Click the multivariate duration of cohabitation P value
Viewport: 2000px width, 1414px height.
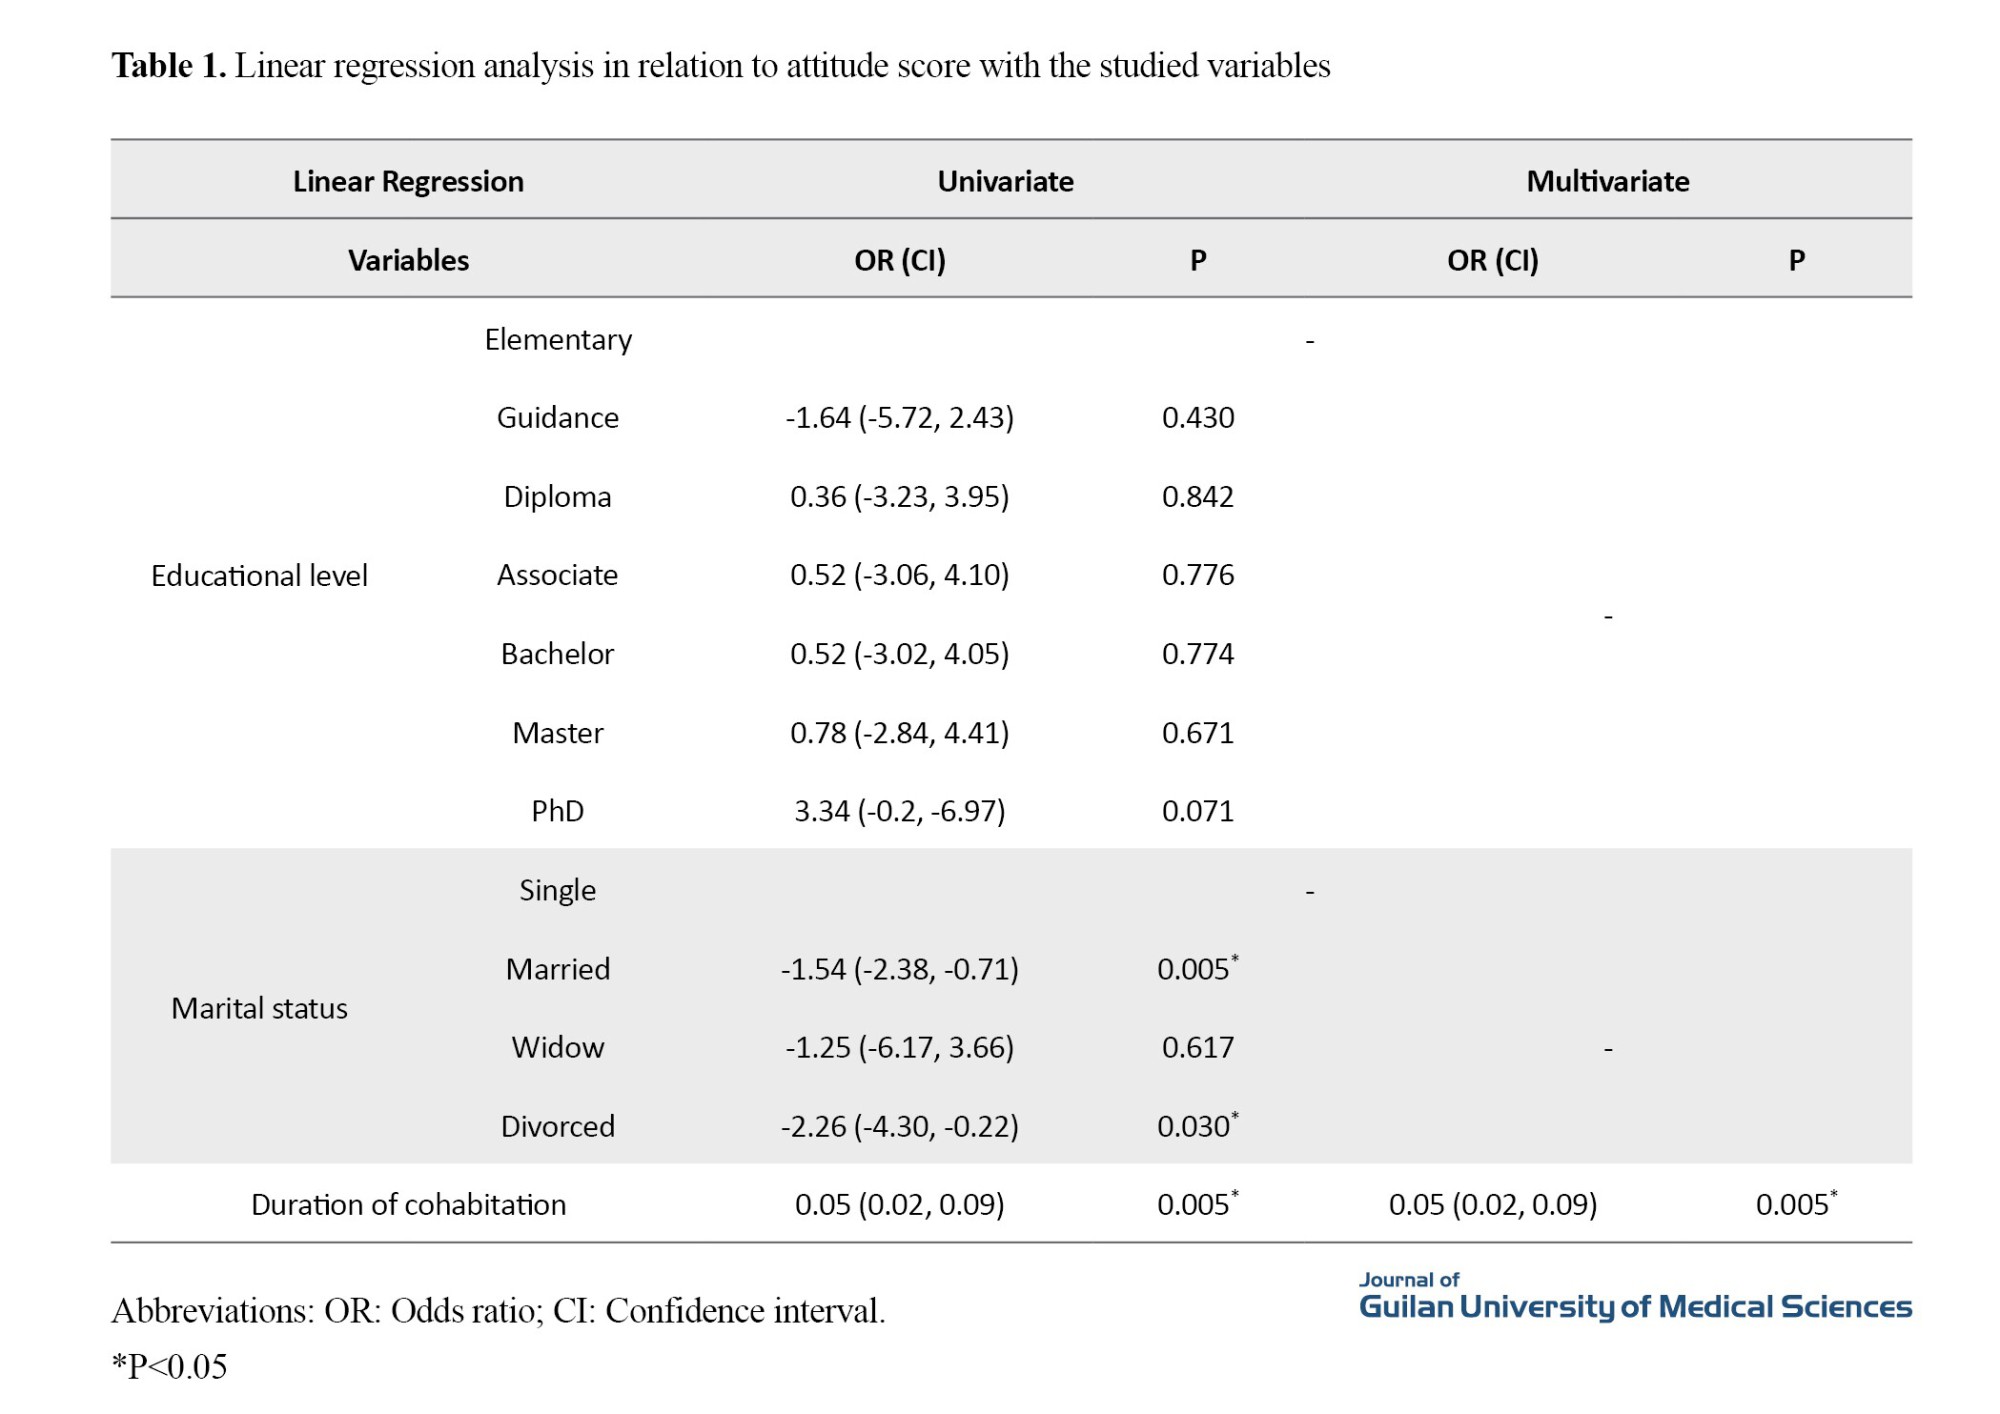(x=1795, y=1204)
